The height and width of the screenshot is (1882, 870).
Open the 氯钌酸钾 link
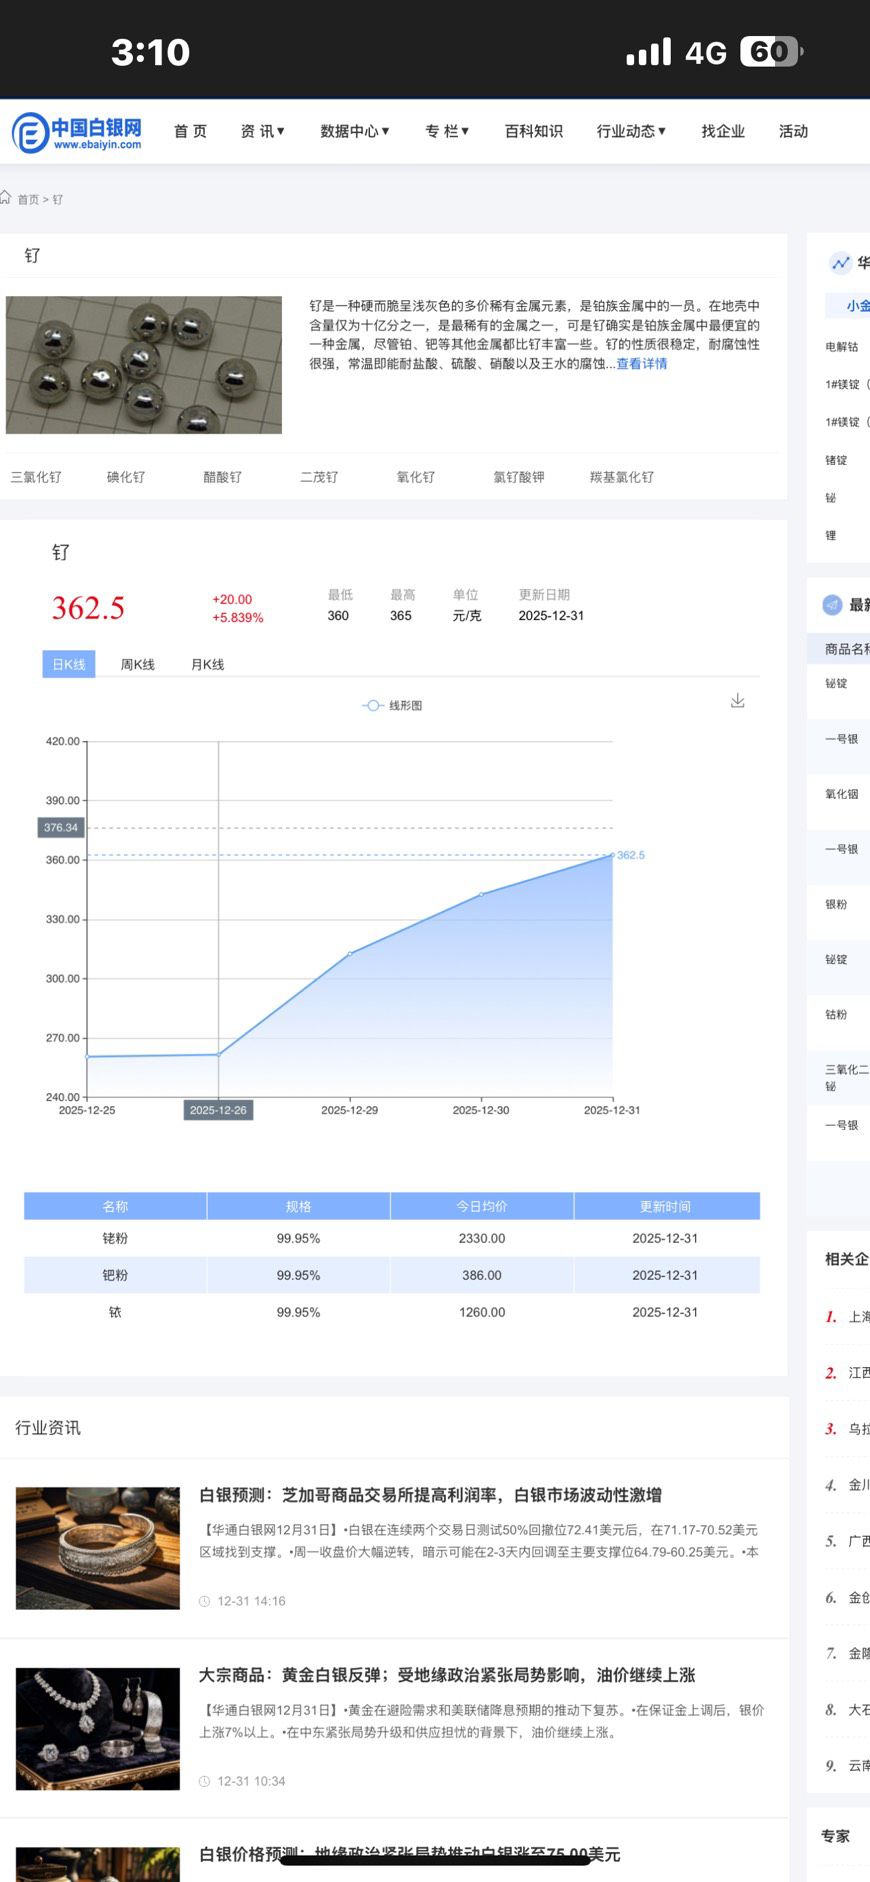pyautogui.click(x=519, y=477)
